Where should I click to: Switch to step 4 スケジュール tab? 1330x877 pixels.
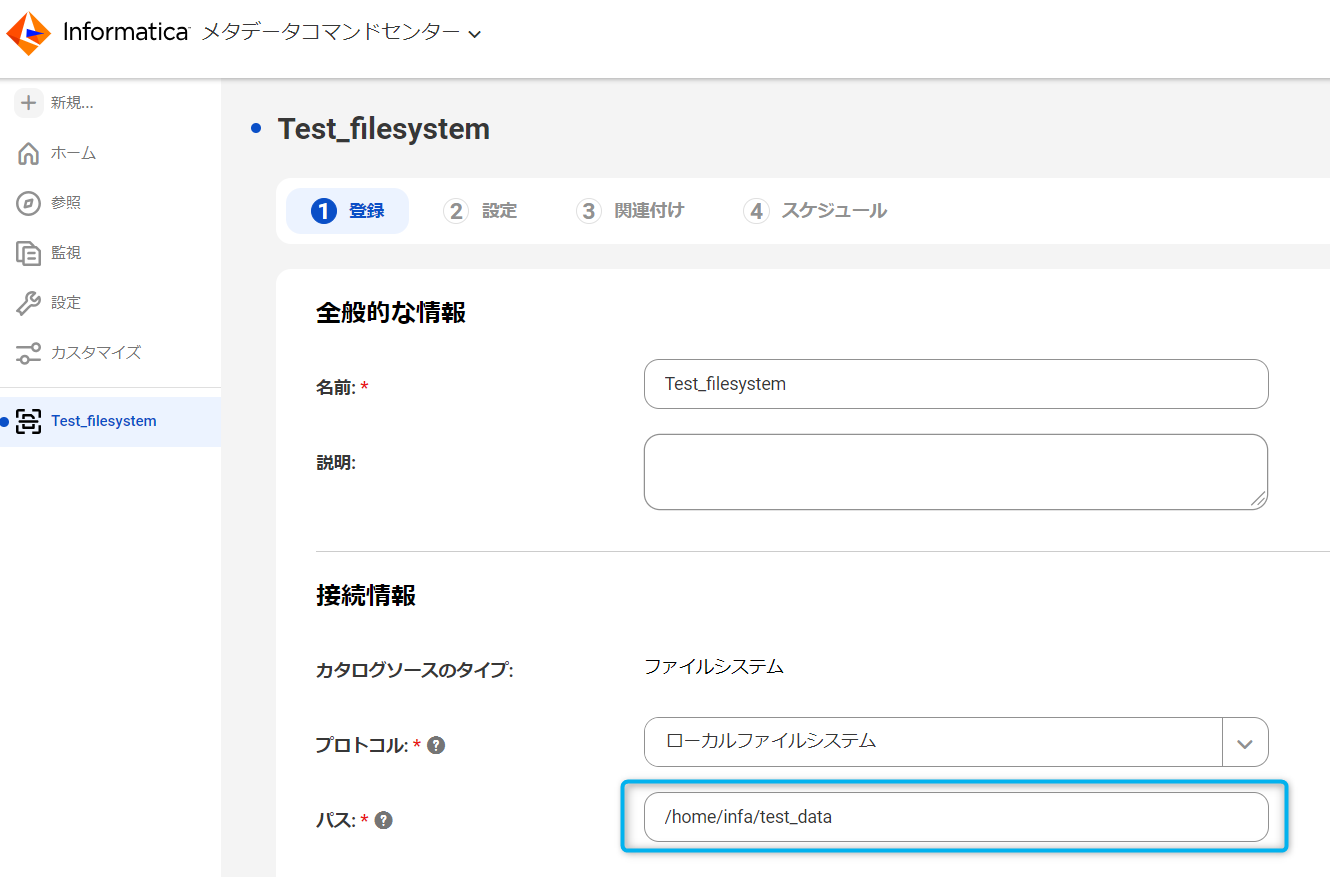[815, 211]
